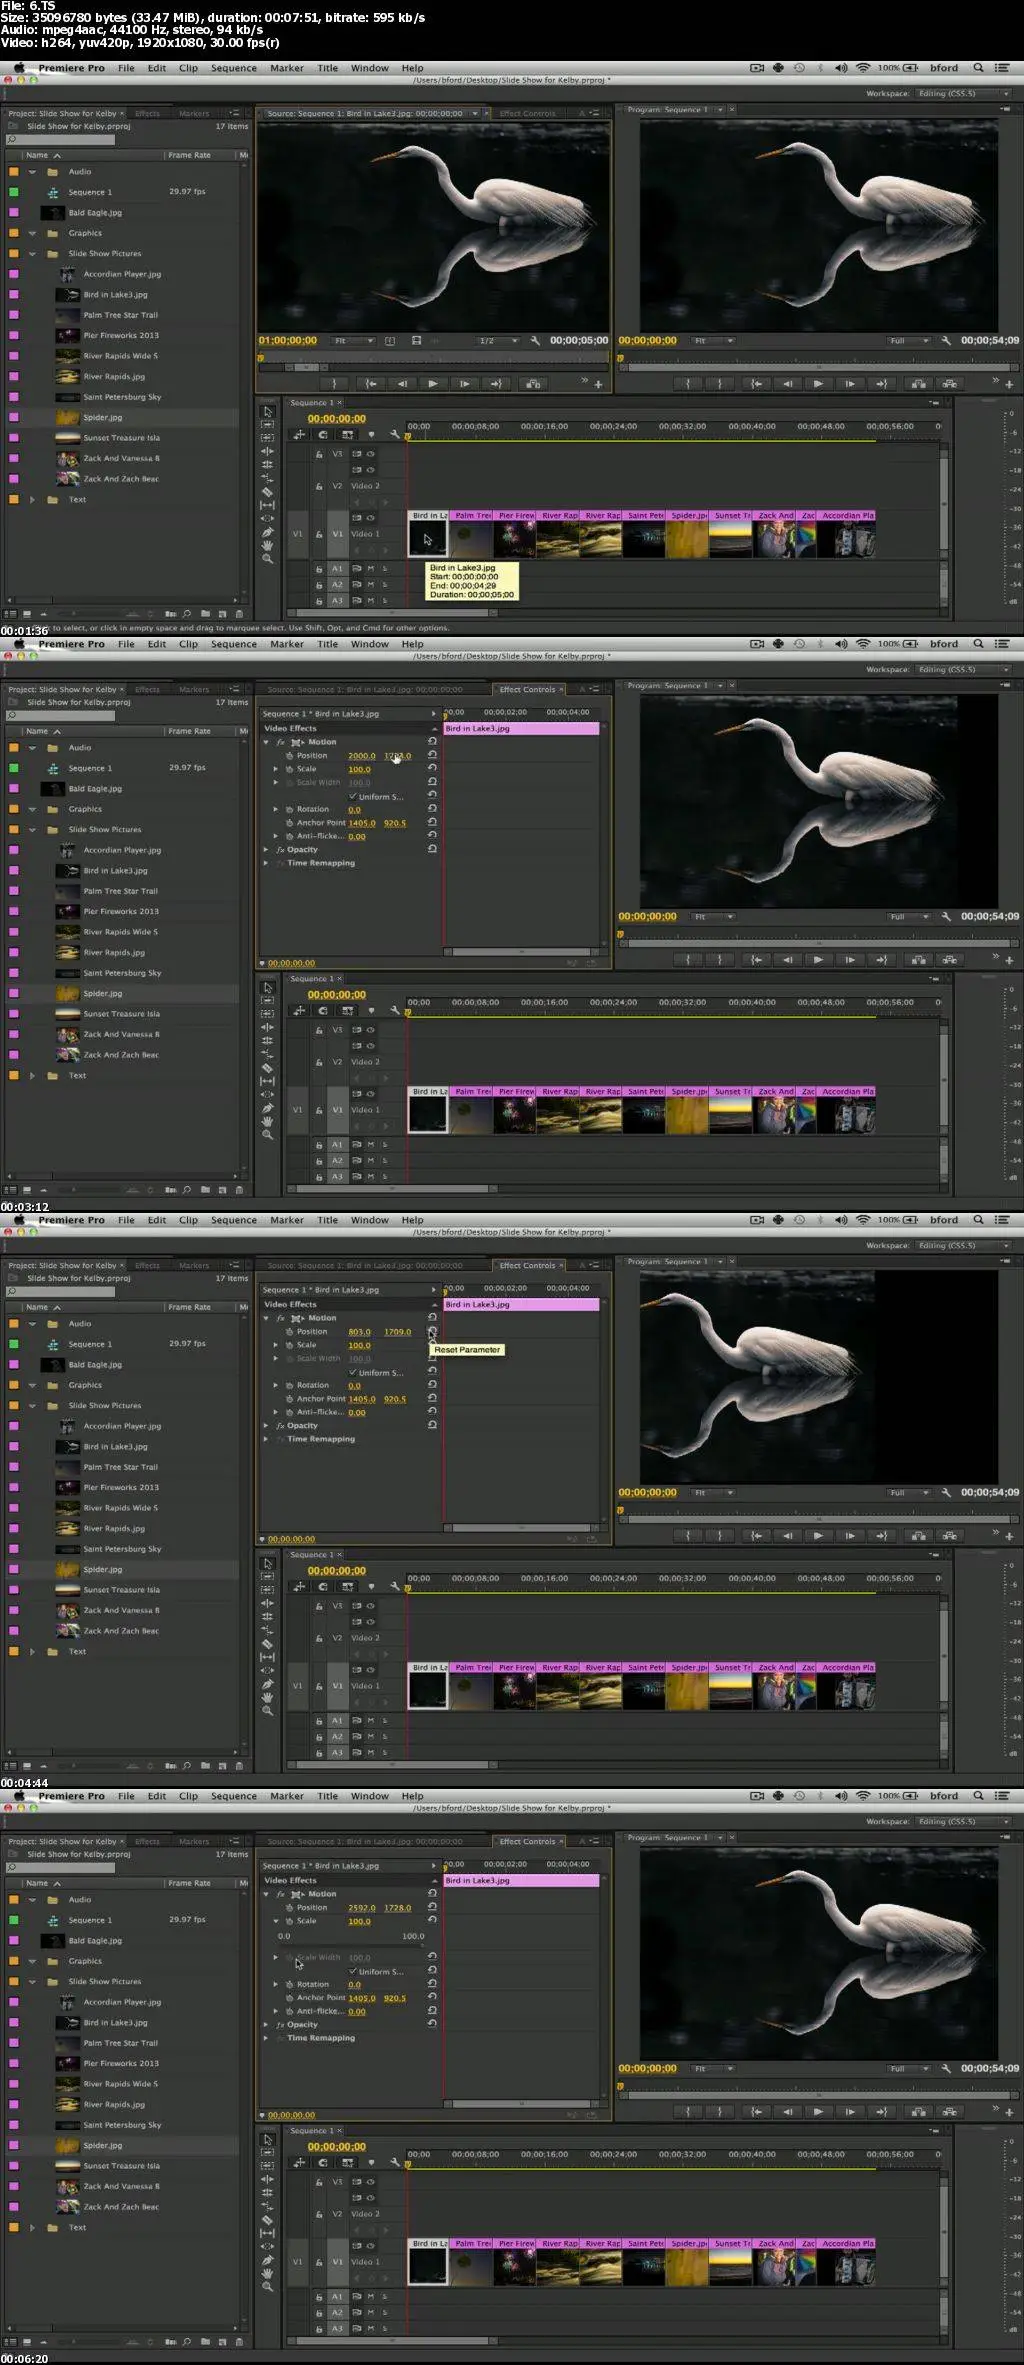
Task: In the 00:03:12 frame, expand the Opacity effect
Action: click(x=266, y=850)
